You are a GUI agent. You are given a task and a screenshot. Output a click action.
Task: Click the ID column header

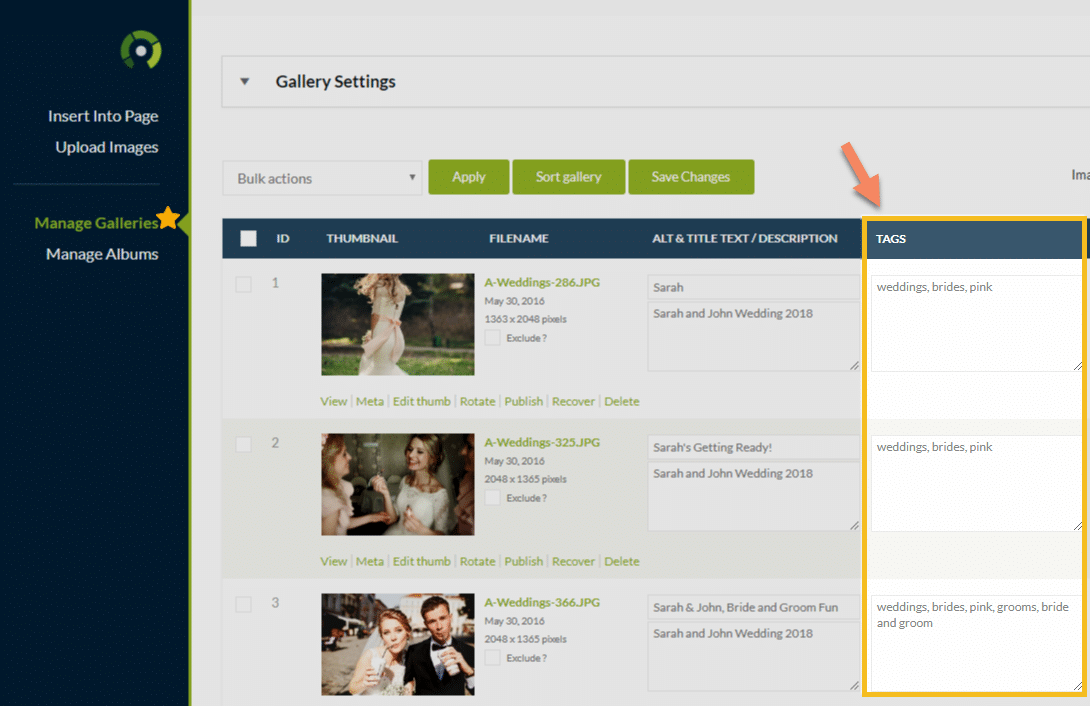(x=283, y=238)
